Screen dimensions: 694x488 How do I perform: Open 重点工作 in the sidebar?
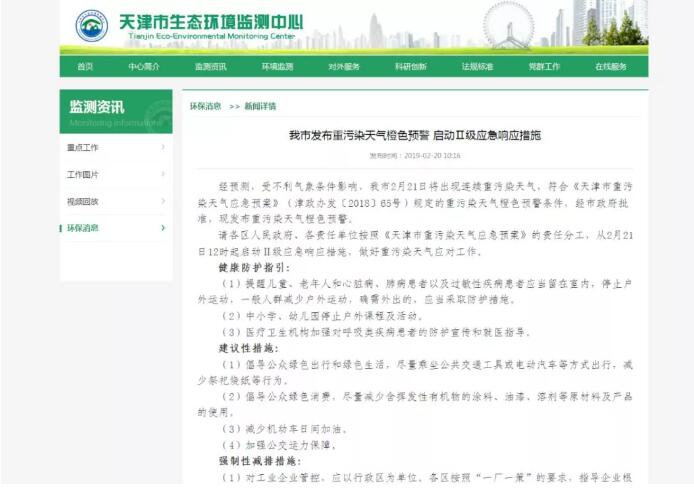point(83,147)
